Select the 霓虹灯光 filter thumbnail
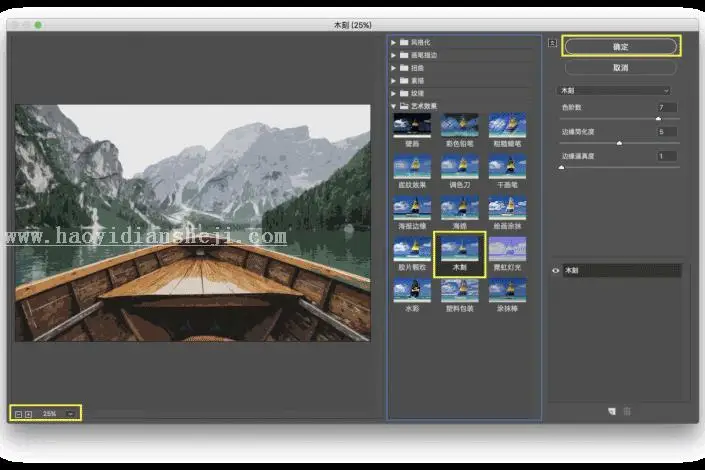Screen dimensions: 705x470 507,249
